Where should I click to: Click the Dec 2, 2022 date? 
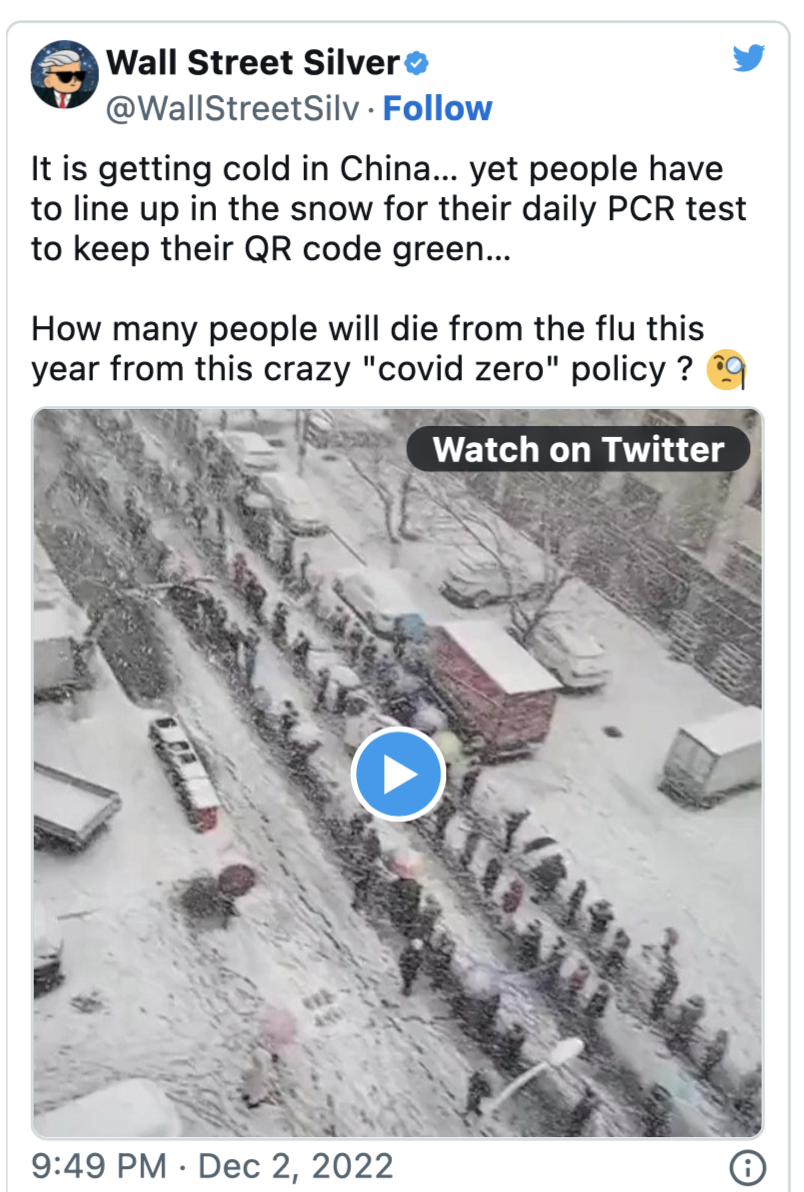pyautogui.click(x=296, y=1166)
